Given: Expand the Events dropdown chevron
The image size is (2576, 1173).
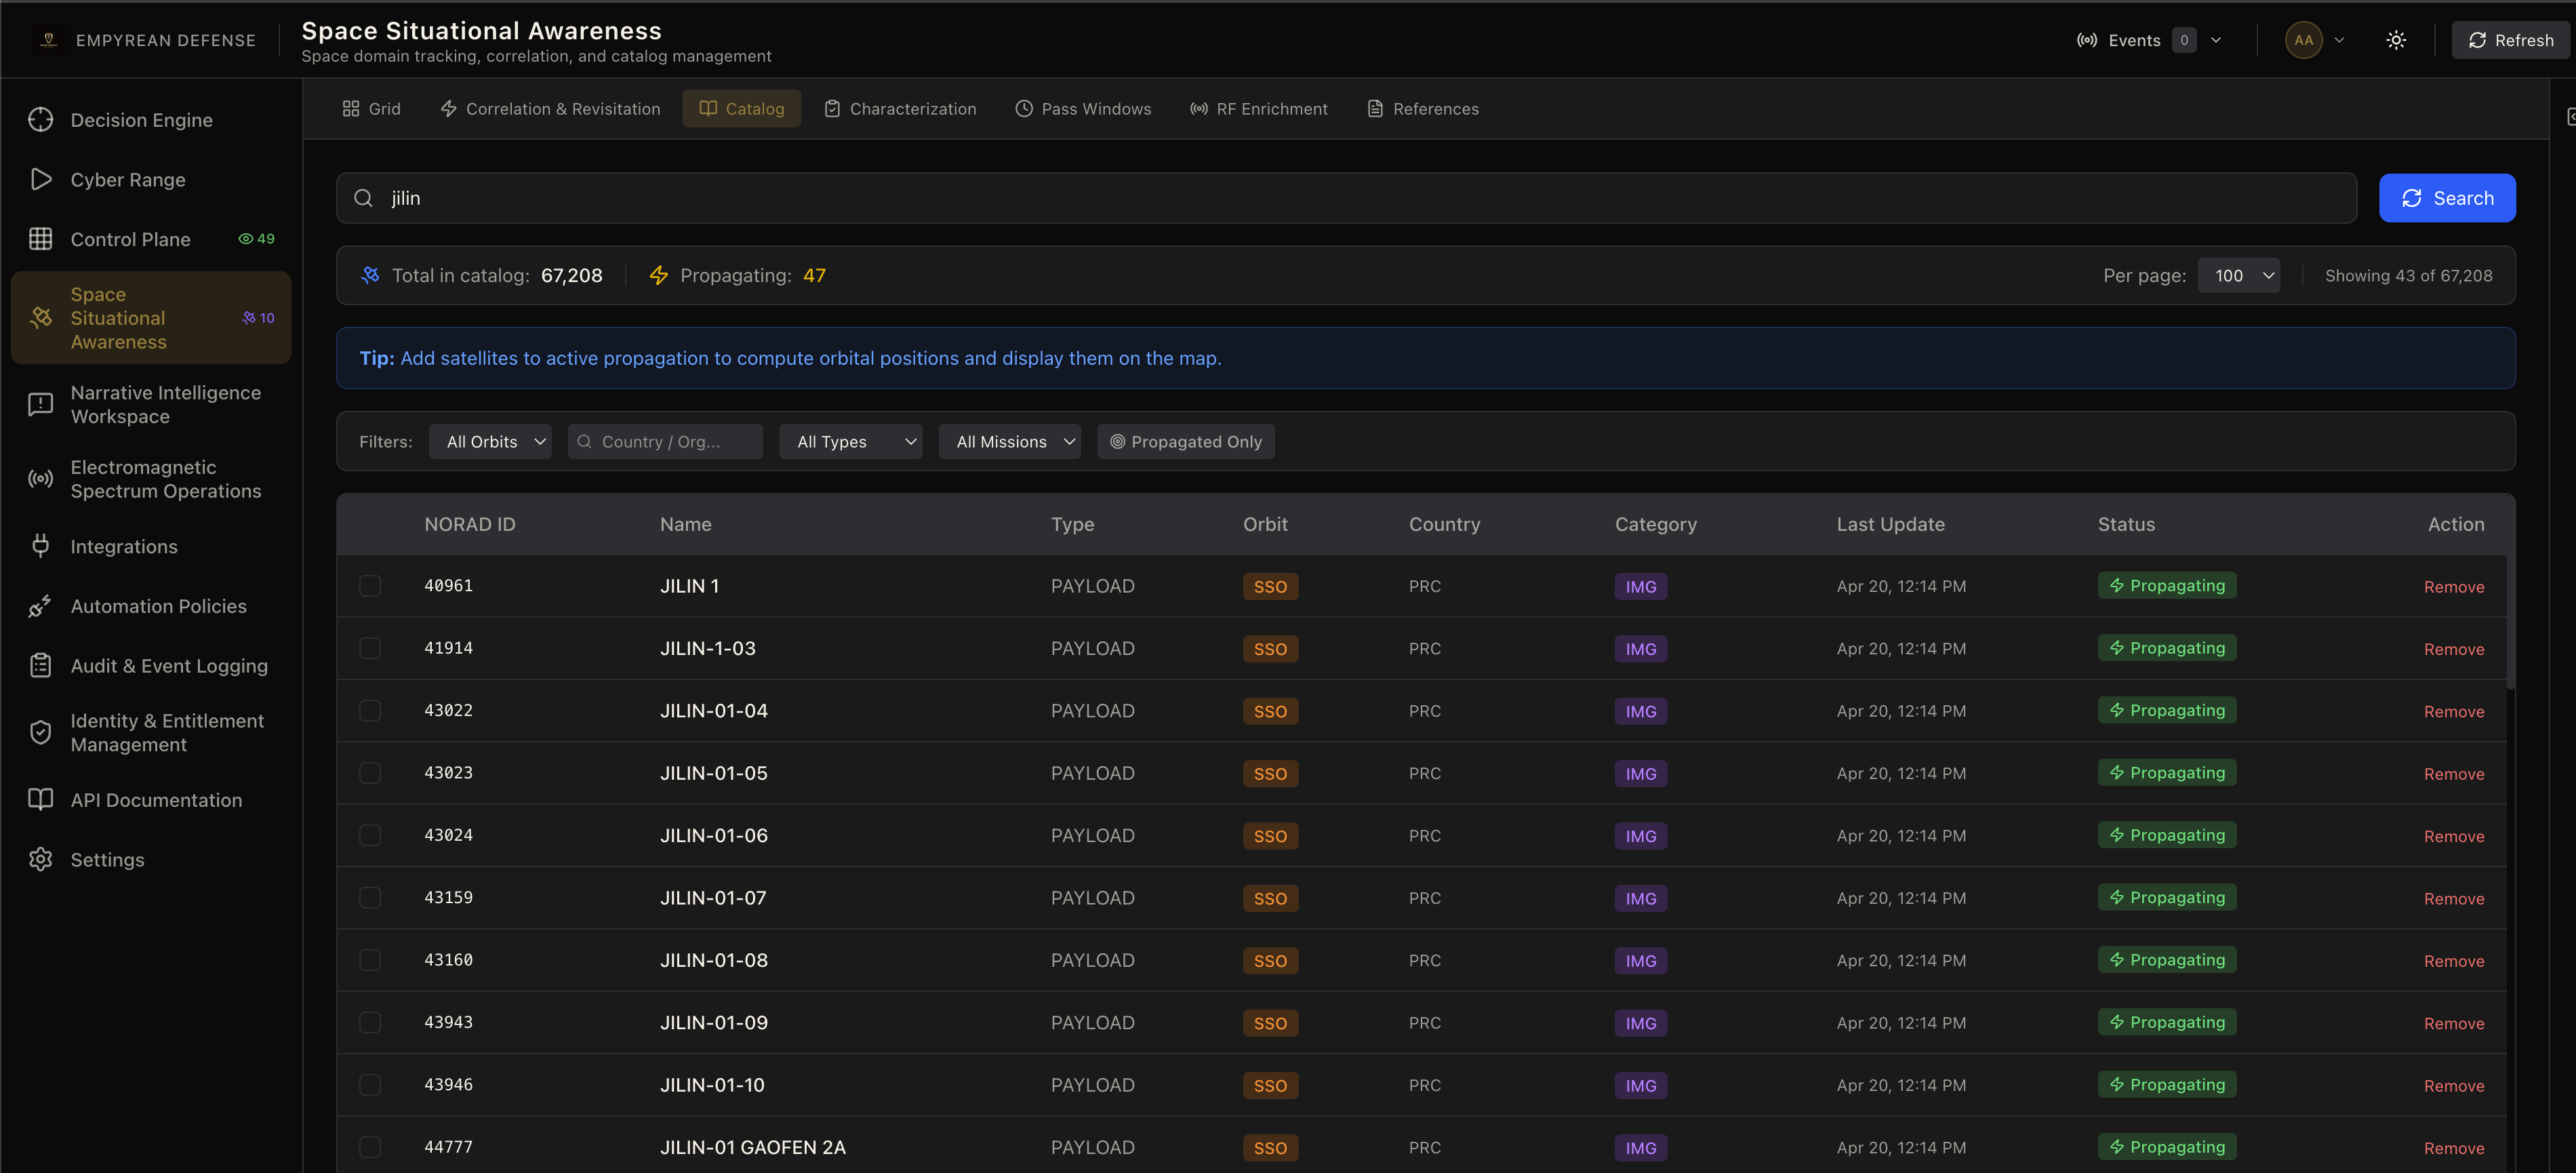Looking at the screenshot, I should tap(2216, 40).
